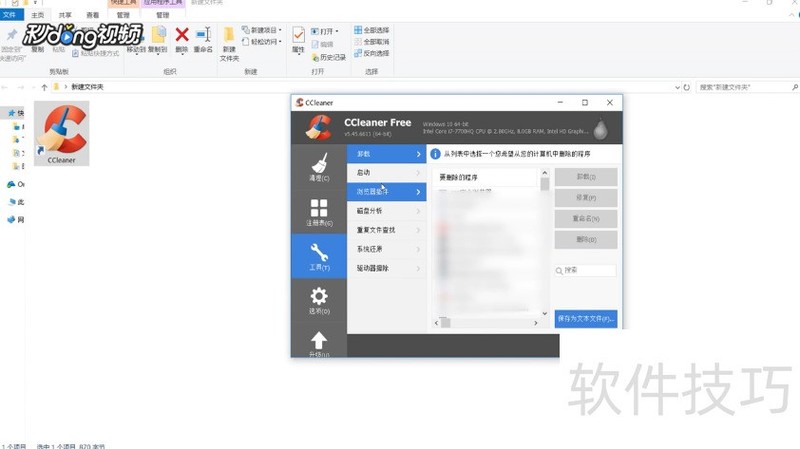Select Drive Wiper (驱动器擦除) in Tools submenu
800x449 pixels.
pyautogui.click(x=387, y=268)
